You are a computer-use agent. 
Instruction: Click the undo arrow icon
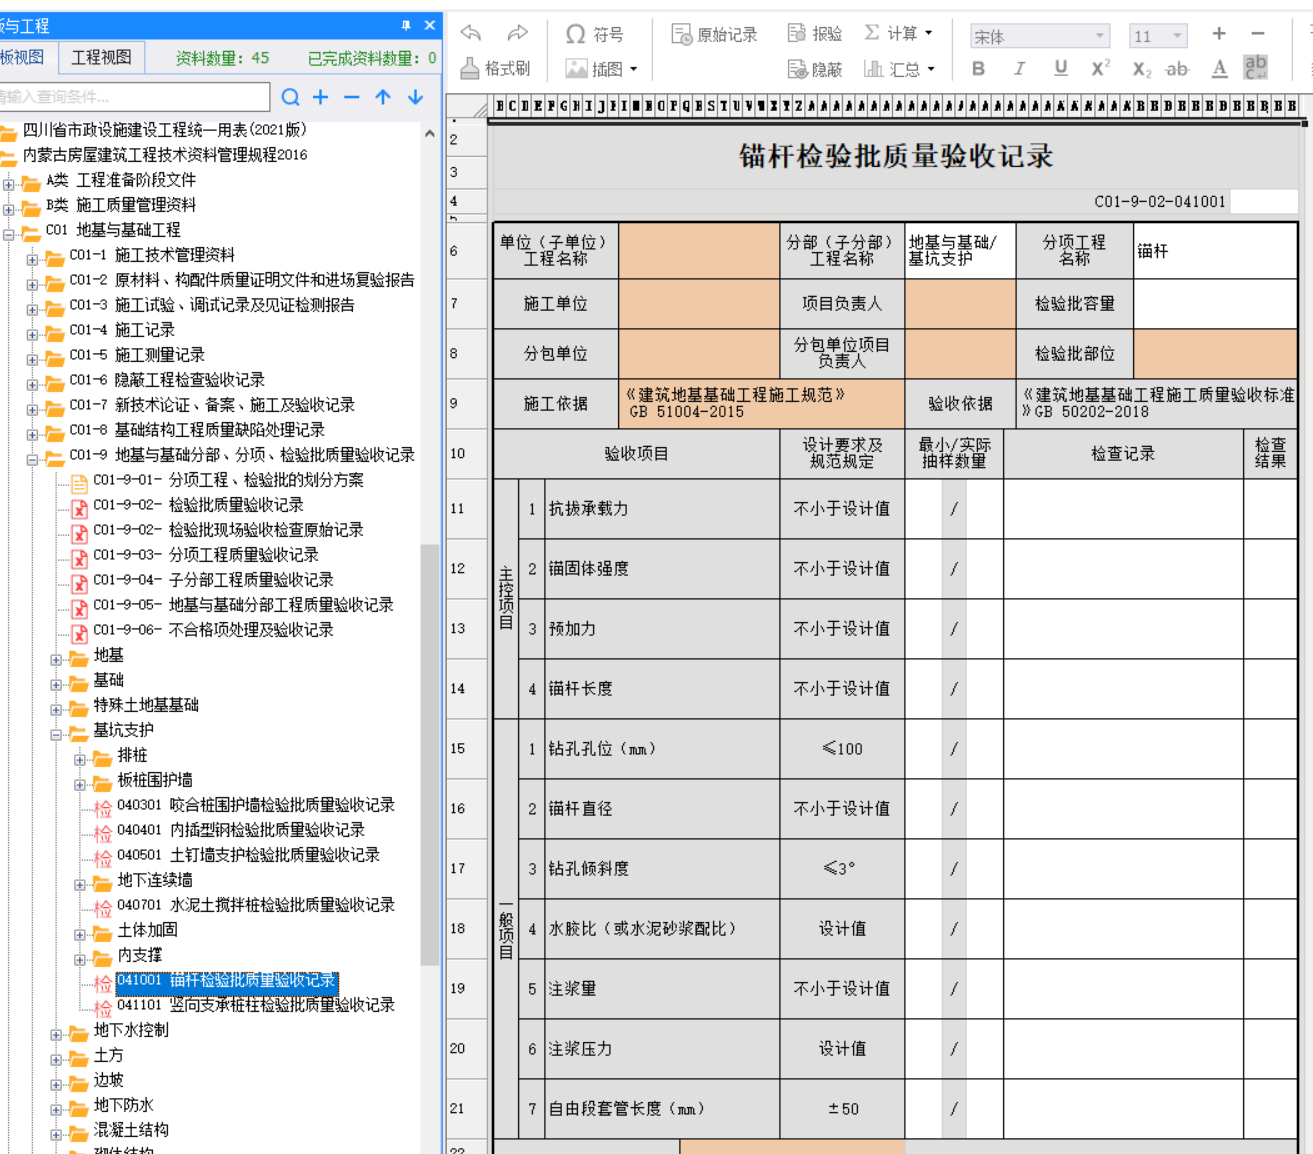pyautogui.click(x=471, y=33)
